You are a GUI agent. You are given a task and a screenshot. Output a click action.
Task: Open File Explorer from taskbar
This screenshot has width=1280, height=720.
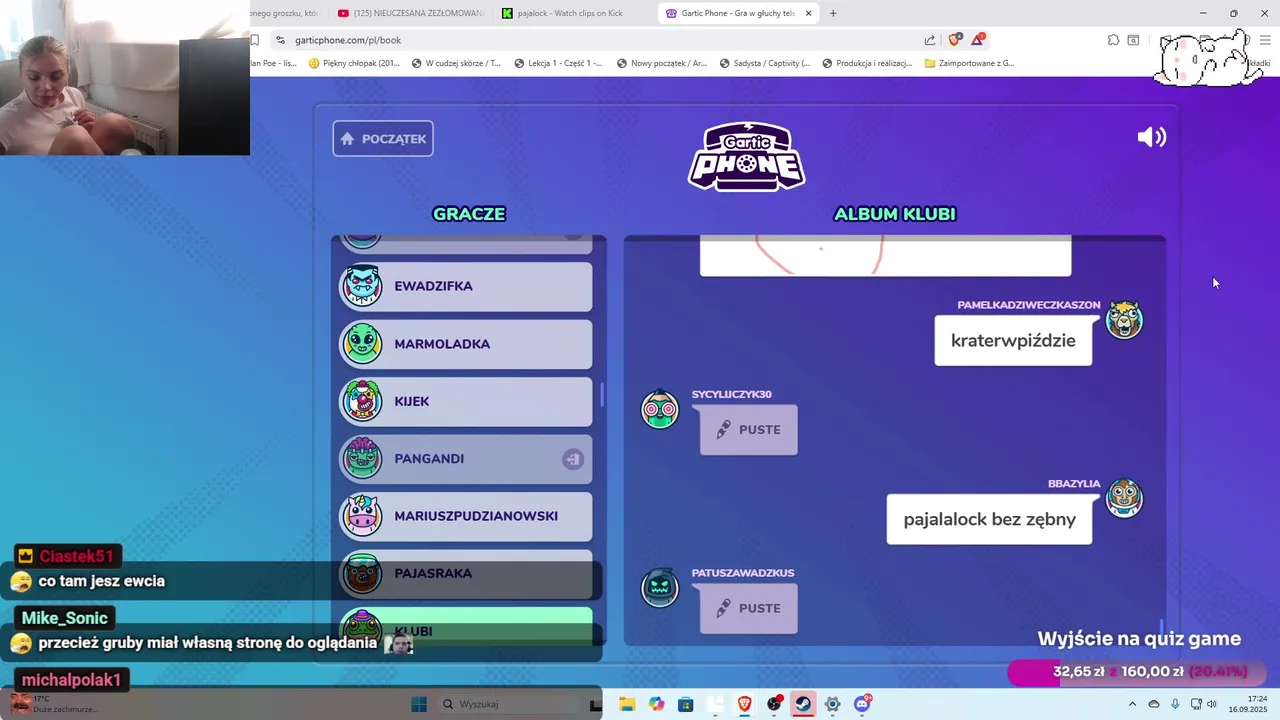tap(627, 704)
